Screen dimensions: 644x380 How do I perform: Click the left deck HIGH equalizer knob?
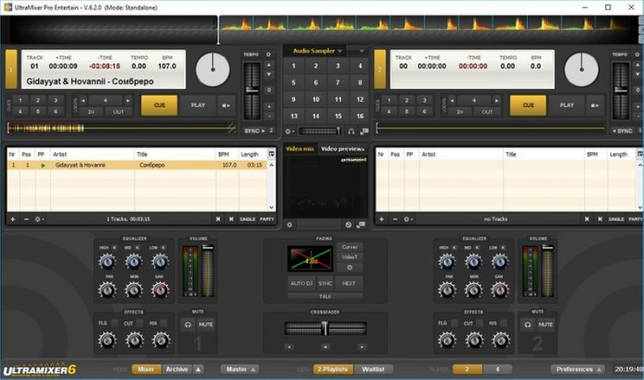coord(107,261)
